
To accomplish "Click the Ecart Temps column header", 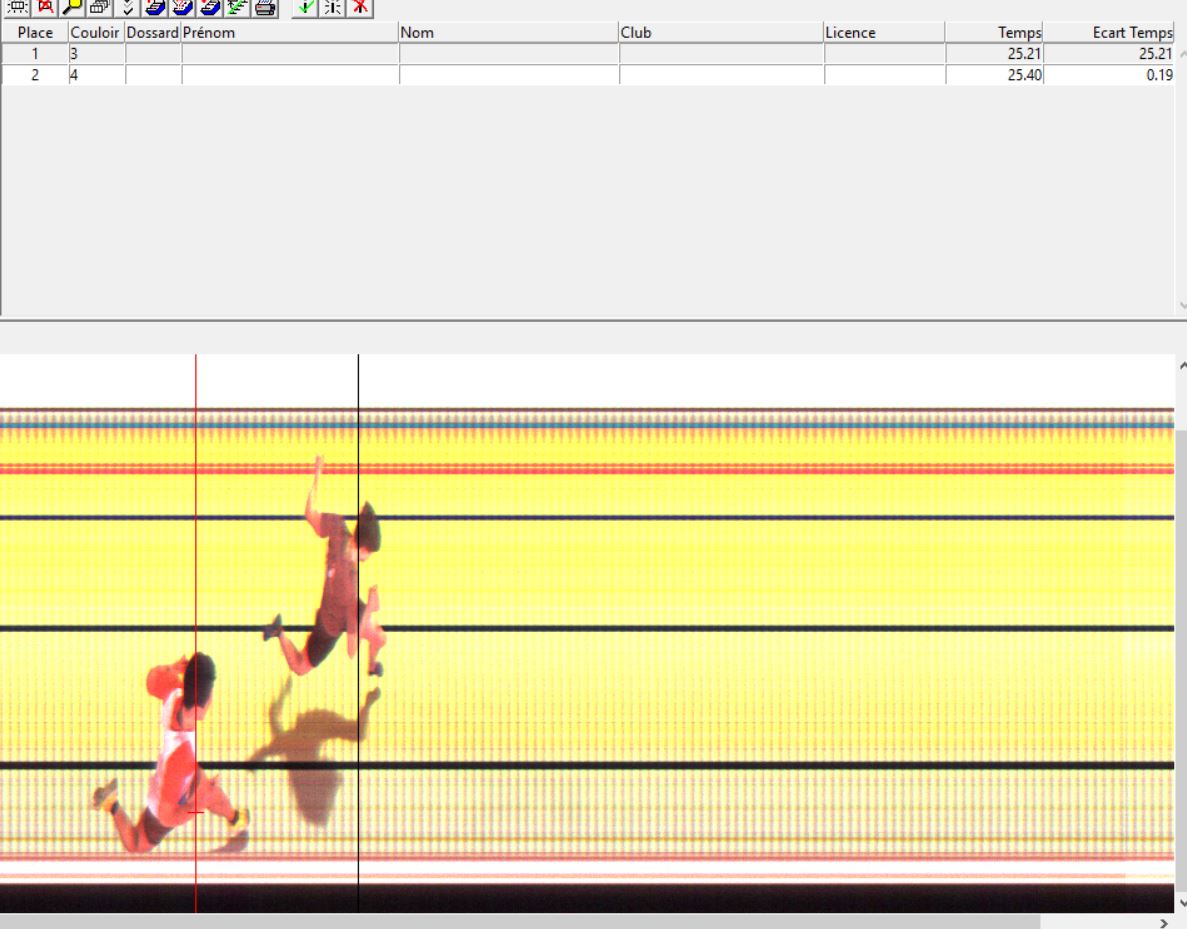I will tap(1109, 33).
